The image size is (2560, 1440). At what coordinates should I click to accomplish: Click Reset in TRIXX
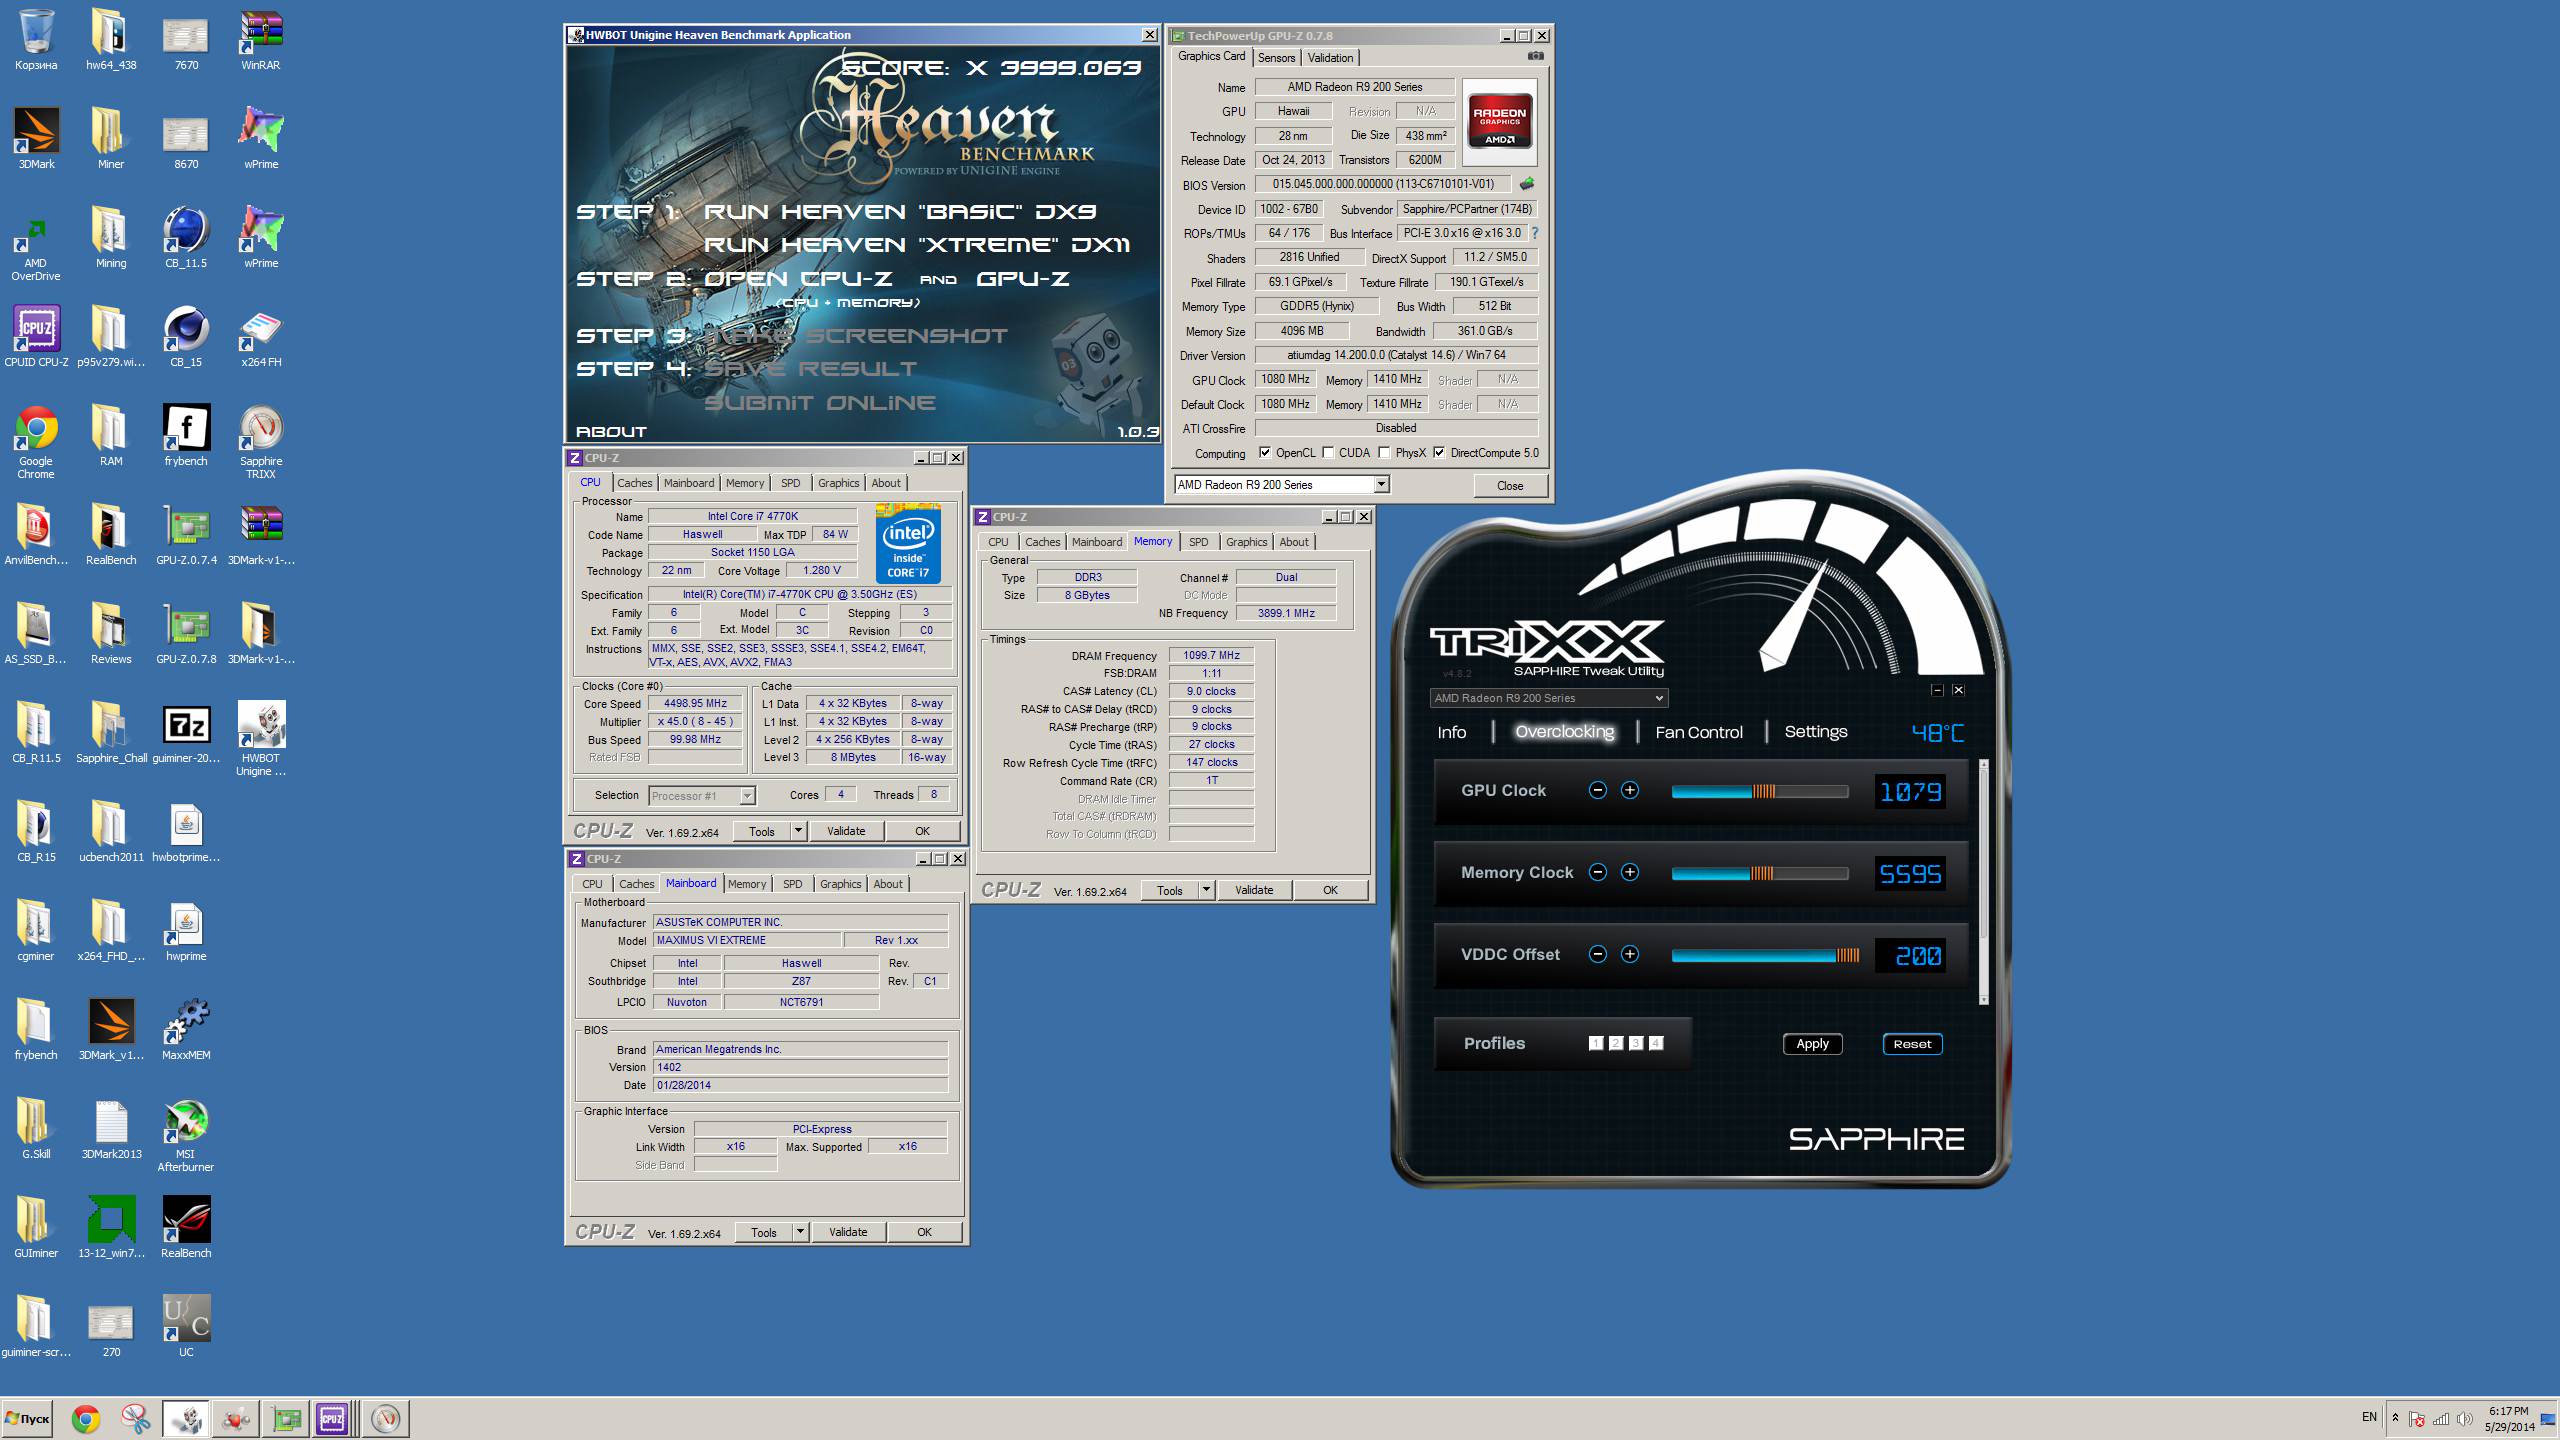pyautogui.click(x=1912, y=1044)
